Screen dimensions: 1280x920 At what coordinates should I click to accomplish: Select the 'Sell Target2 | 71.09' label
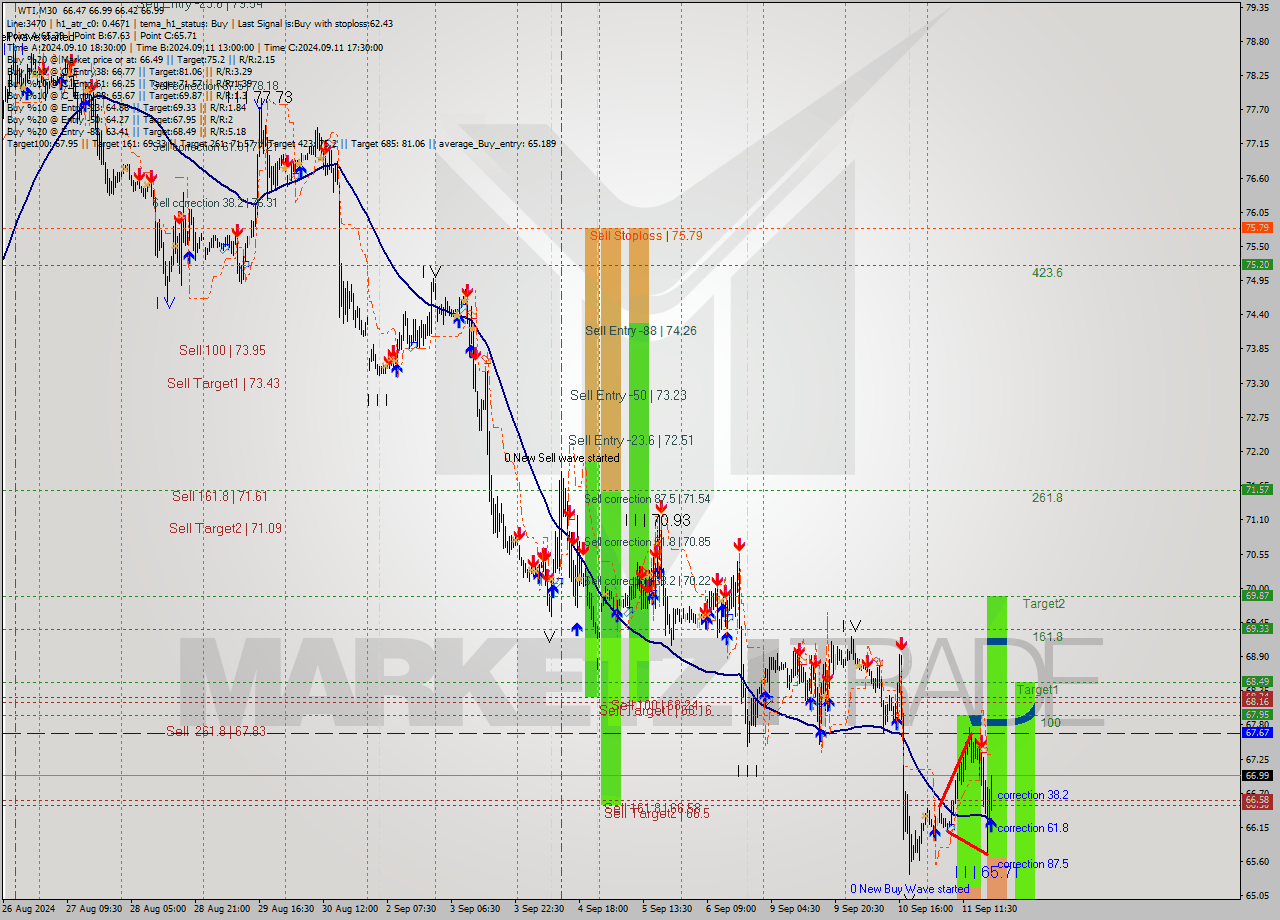[x=225, y=528]
